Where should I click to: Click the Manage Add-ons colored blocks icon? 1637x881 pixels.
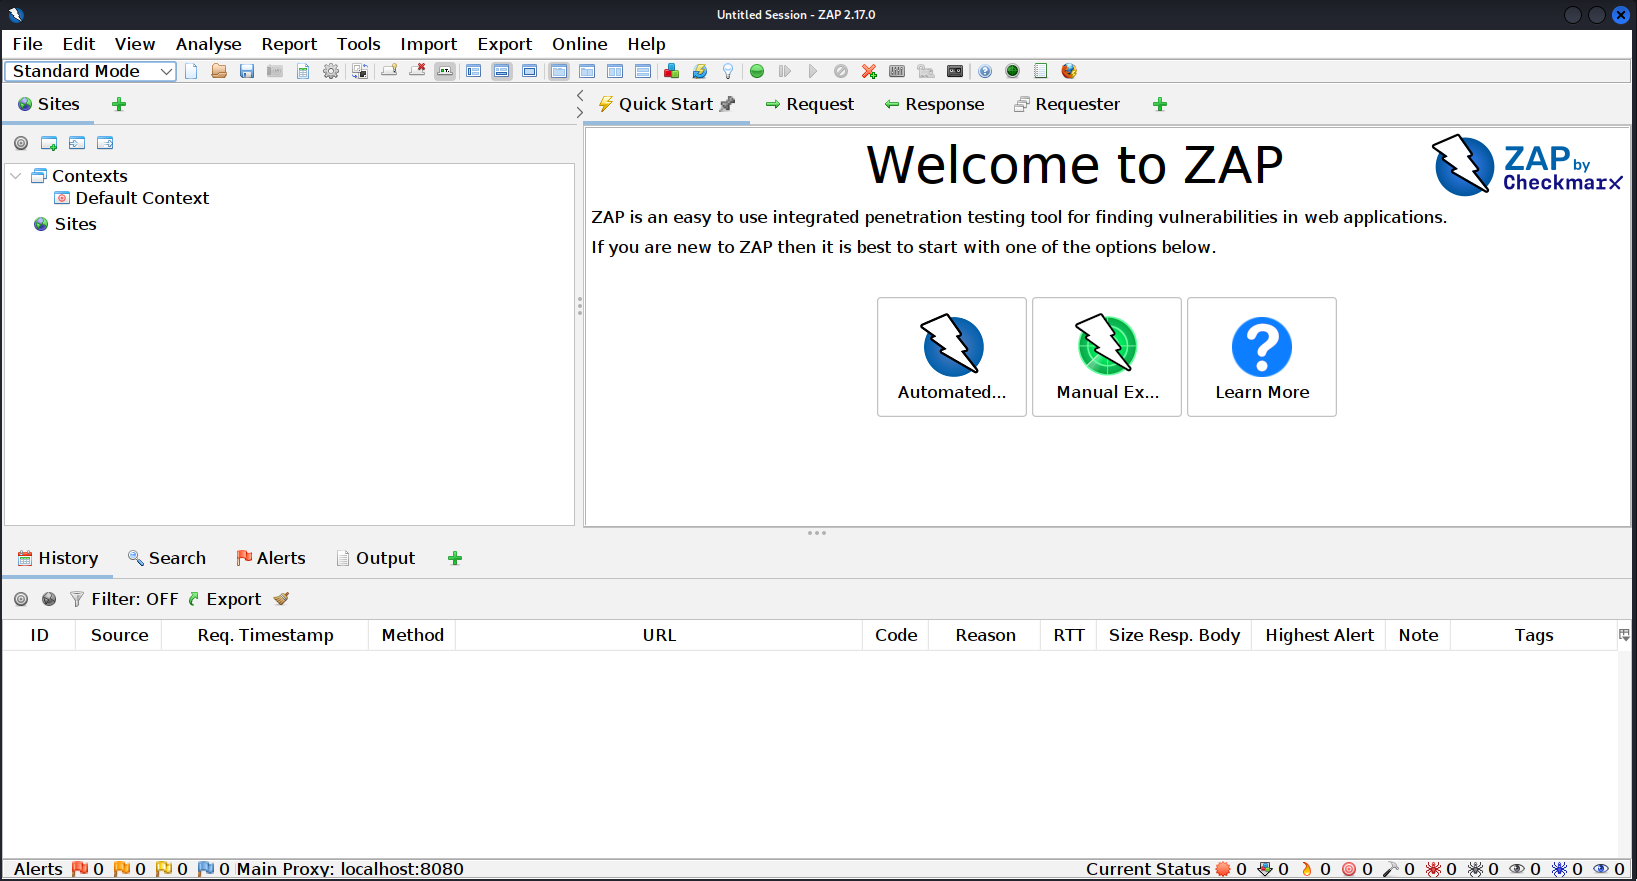(x=671, y=71)
